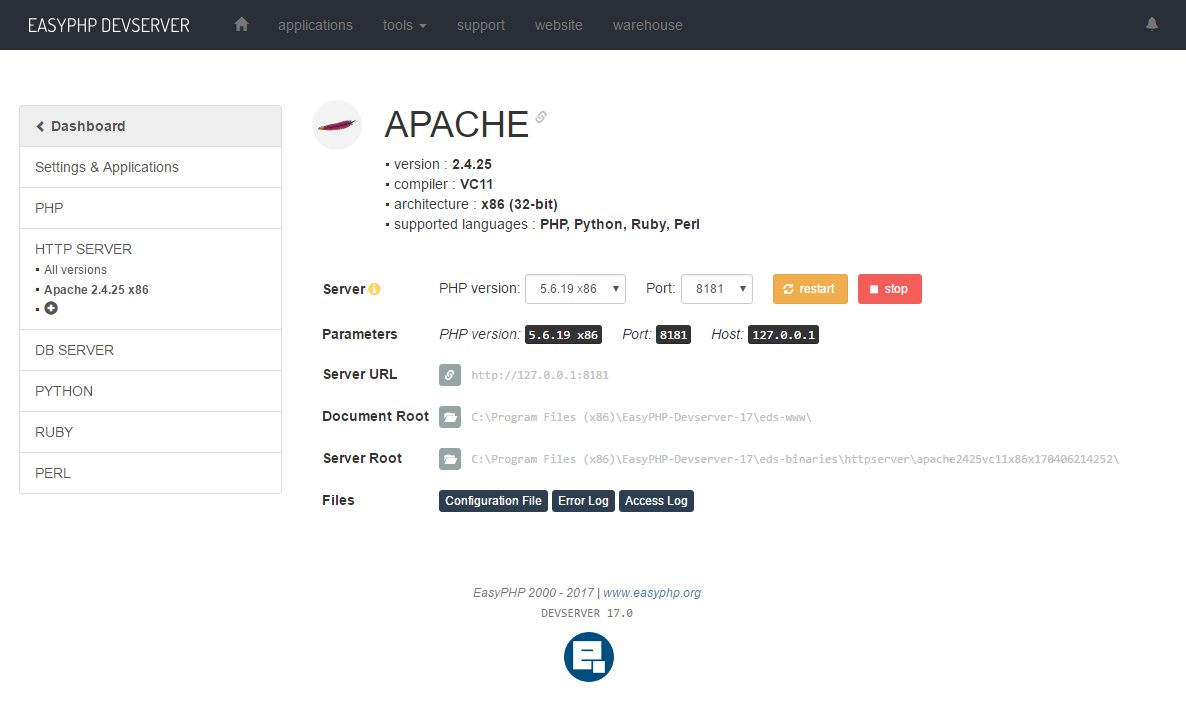Open the Error Log file
The image size is (1186, 707).
(583, 500)
